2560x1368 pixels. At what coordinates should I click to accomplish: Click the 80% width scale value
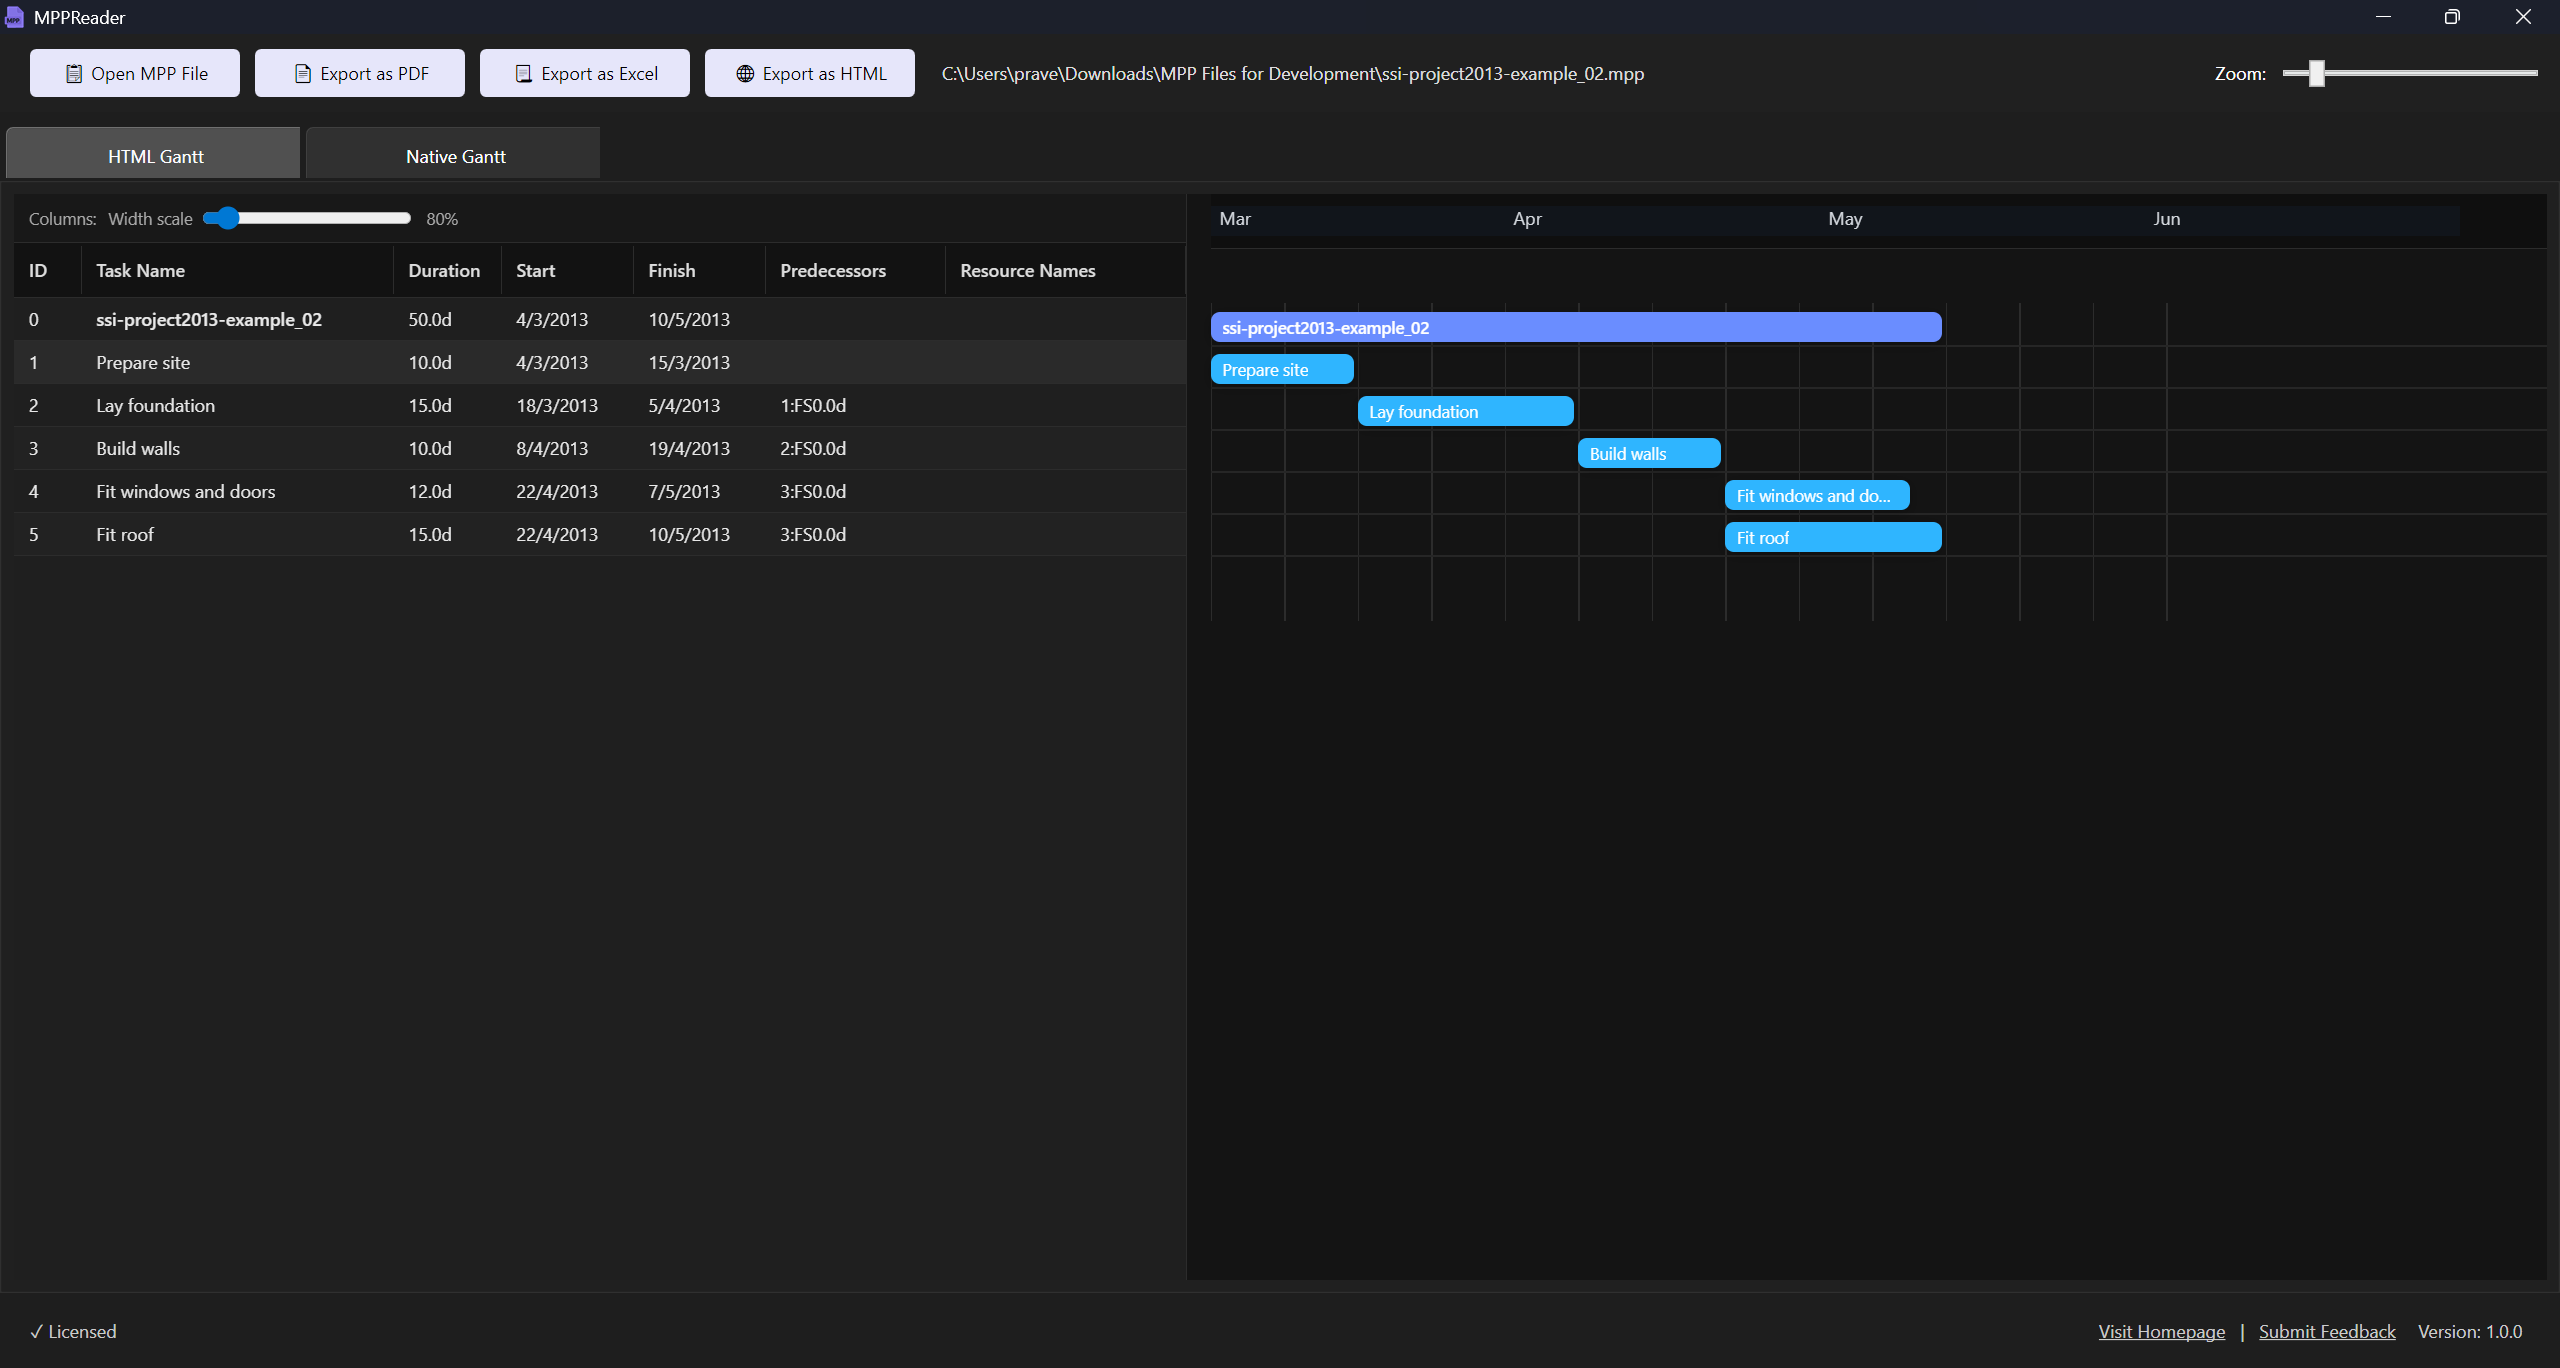tap(442, 219)
